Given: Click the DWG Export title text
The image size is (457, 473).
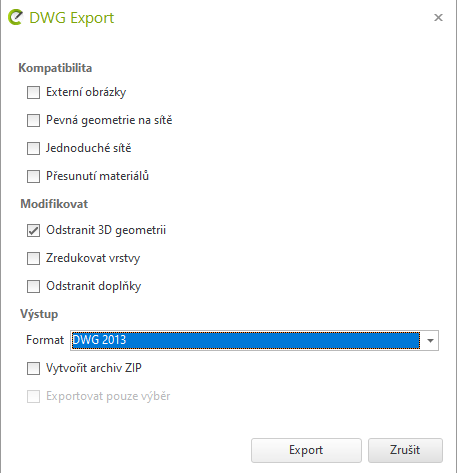Looking at the screenshot, I should pos(72,18).
